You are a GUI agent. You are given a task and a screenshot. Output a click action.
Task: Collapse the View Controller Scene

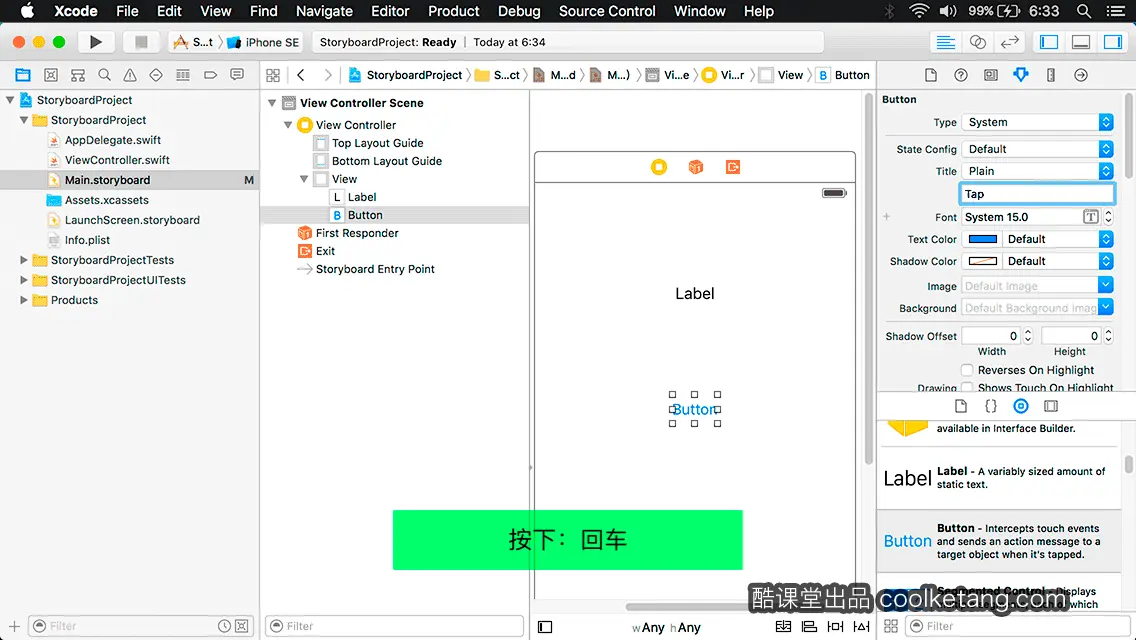click(272, 103)
